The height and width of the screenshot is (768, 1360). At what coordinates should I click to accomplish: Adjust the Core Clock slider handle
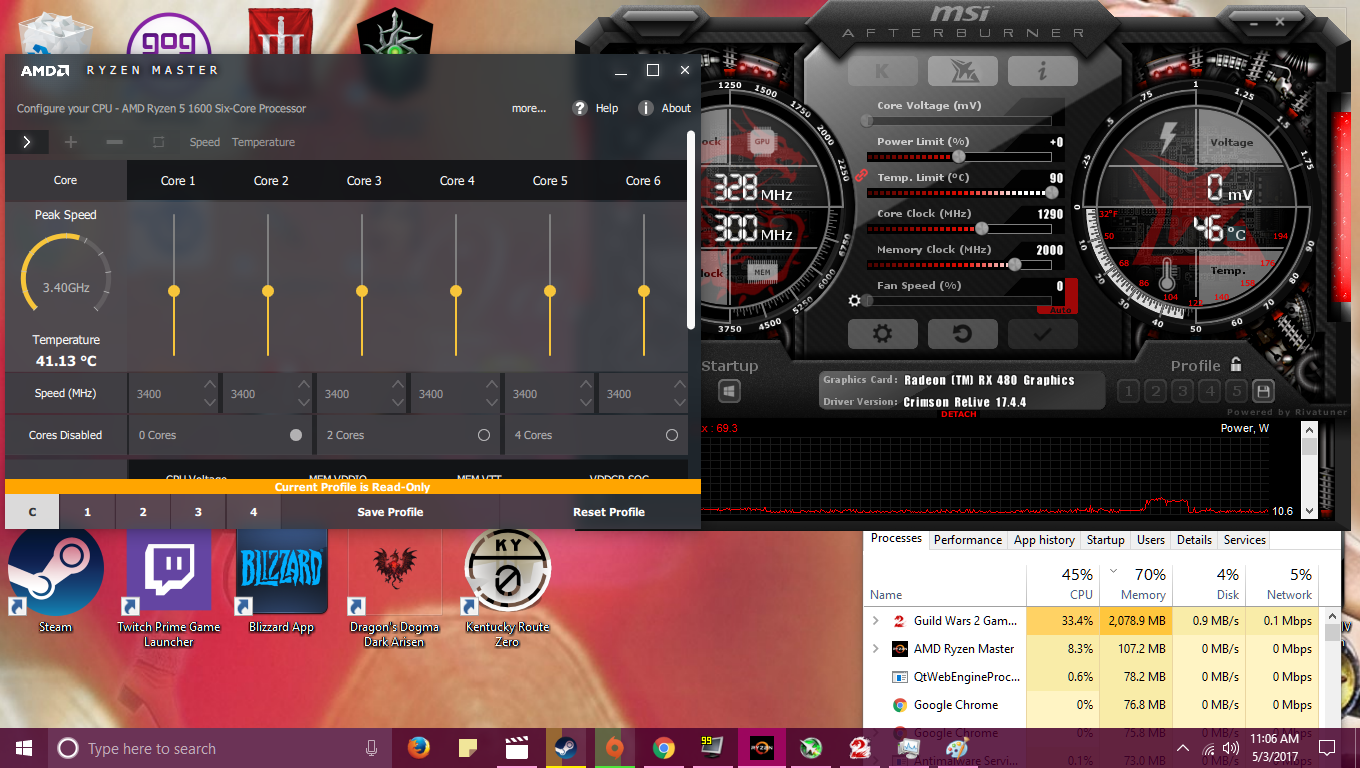click(982, 228)
